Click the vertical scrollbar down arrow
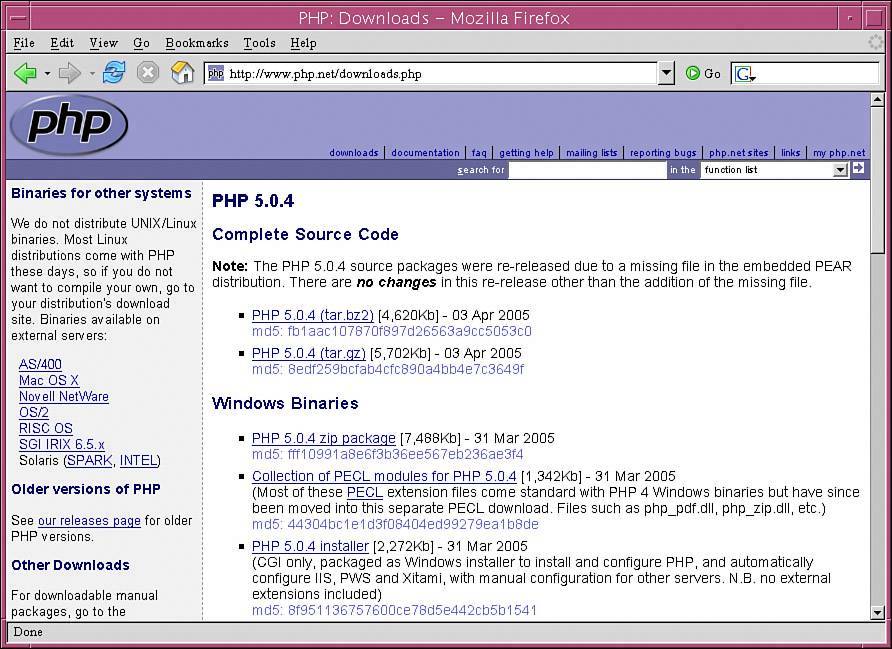 click(x=877, y=613)
